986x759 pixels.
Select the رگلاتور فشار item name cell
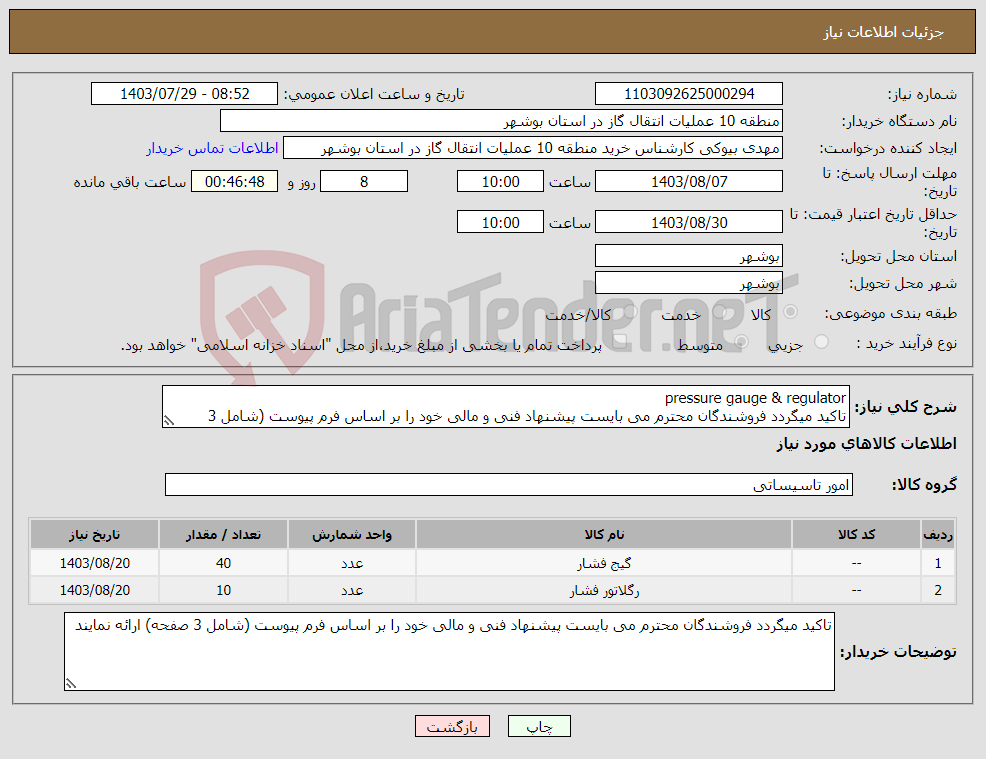tap(604, 590)
